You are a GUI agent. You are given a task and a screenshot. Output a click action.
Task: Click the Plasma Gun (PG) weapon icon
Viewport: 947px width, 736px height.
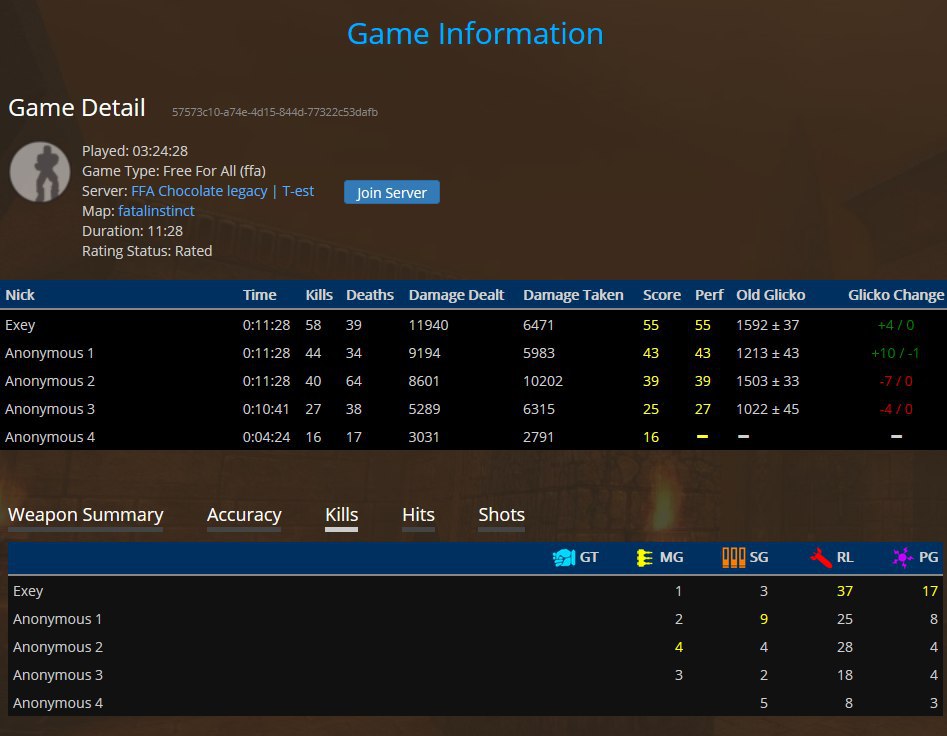[x=902, y=557]
